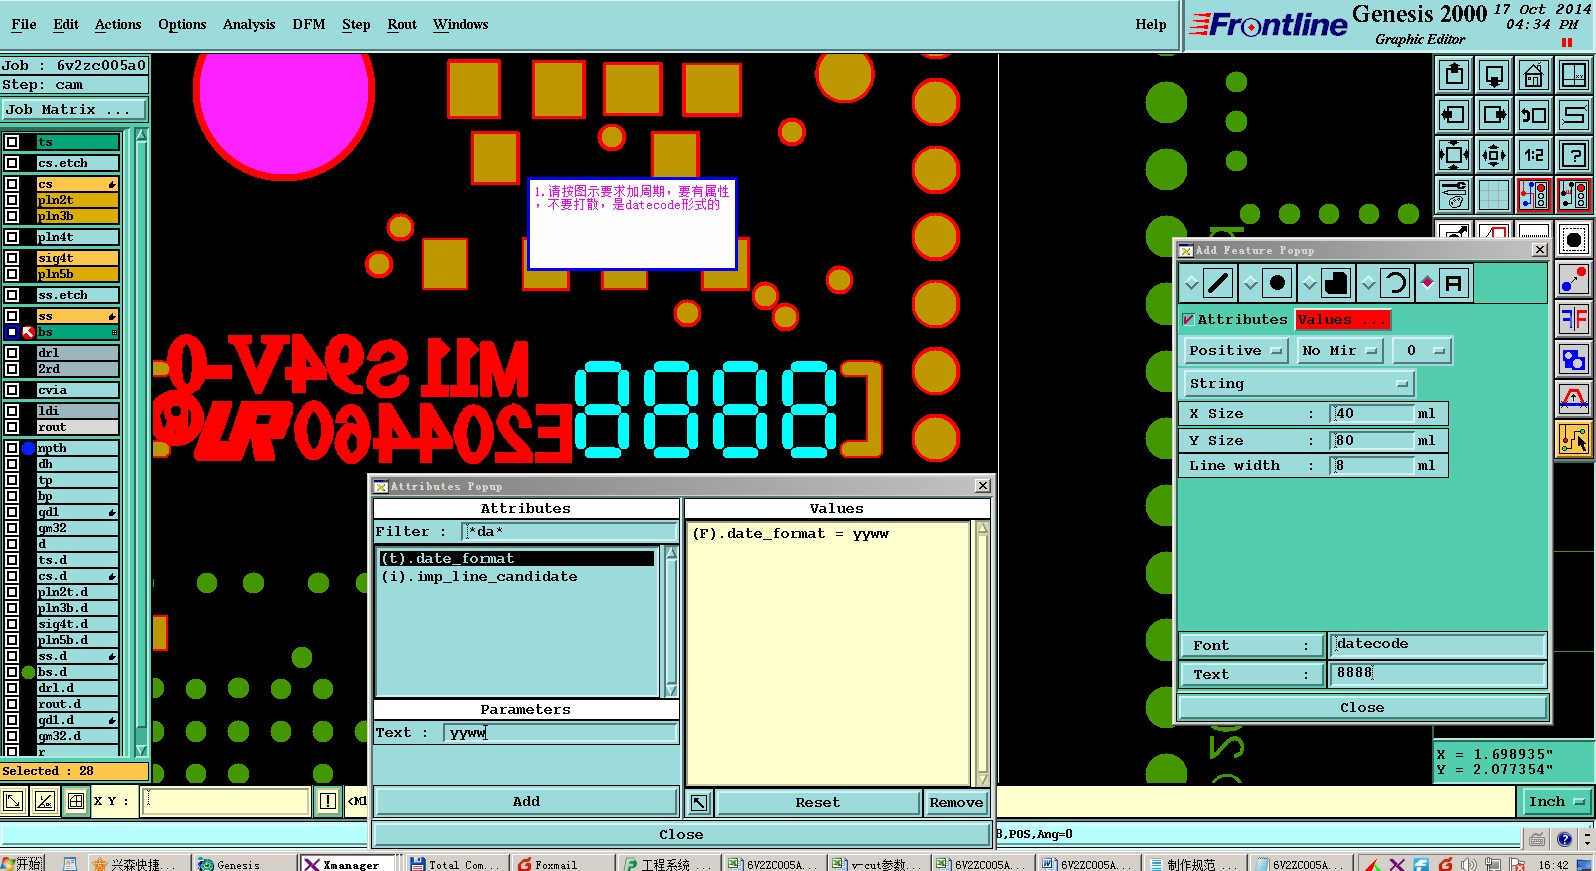Screen dimensions: 1596x871
Task: Toggle visibility box of the cvia layer
Action: tap(12, 390)
